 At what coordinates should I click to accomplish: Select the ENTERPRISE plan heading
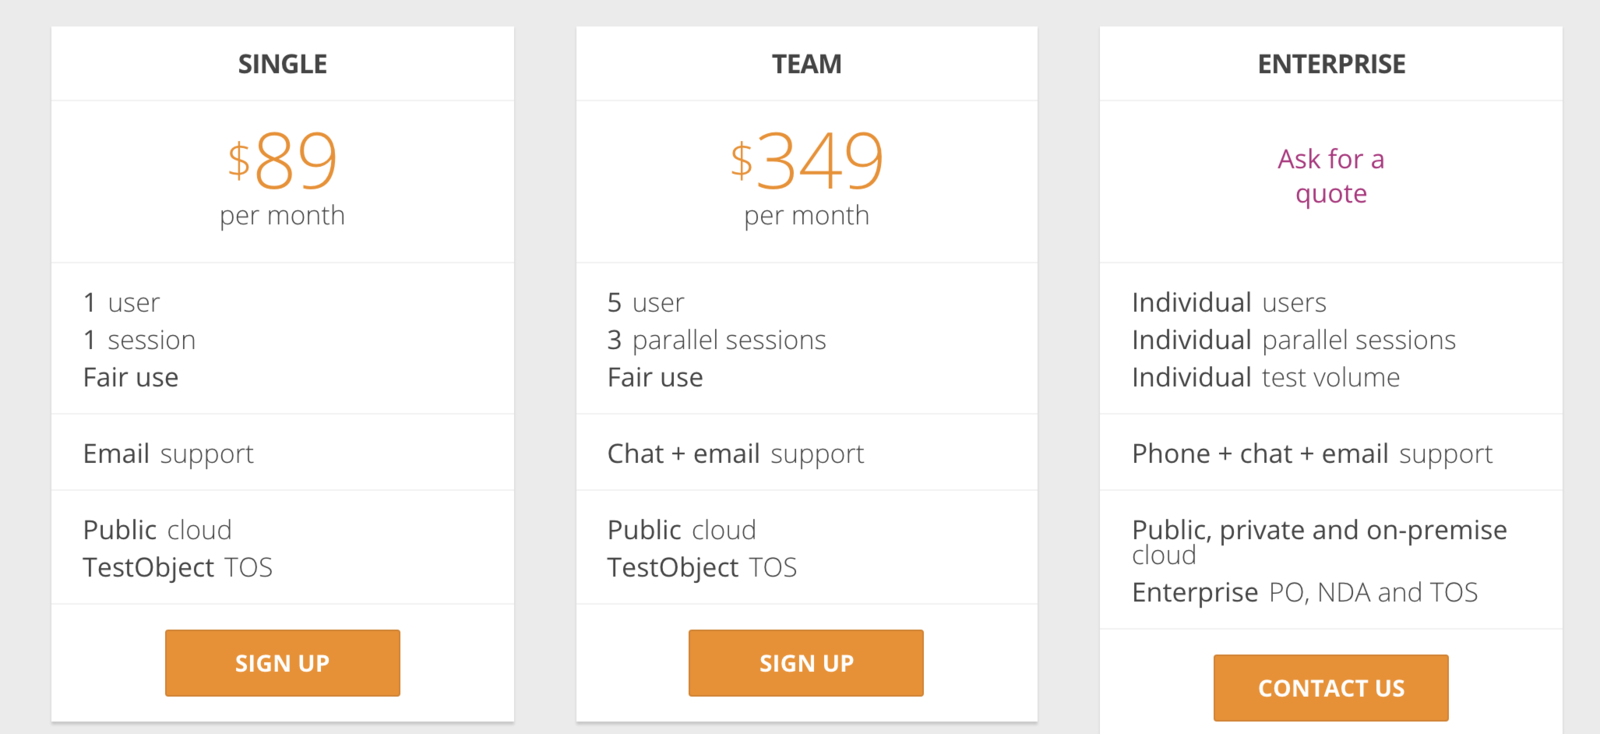[x=1331, y=64]
